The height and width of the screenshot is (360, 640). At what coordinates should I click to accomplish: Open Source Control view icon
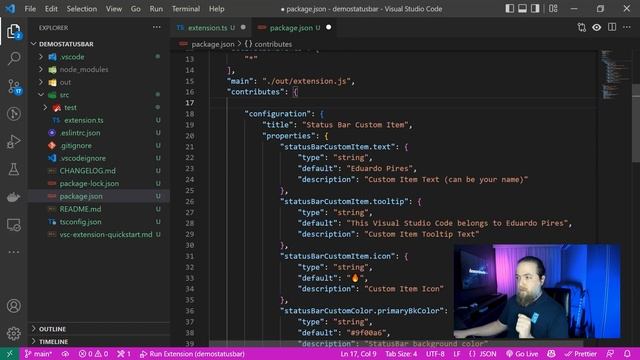pos(14,87)
